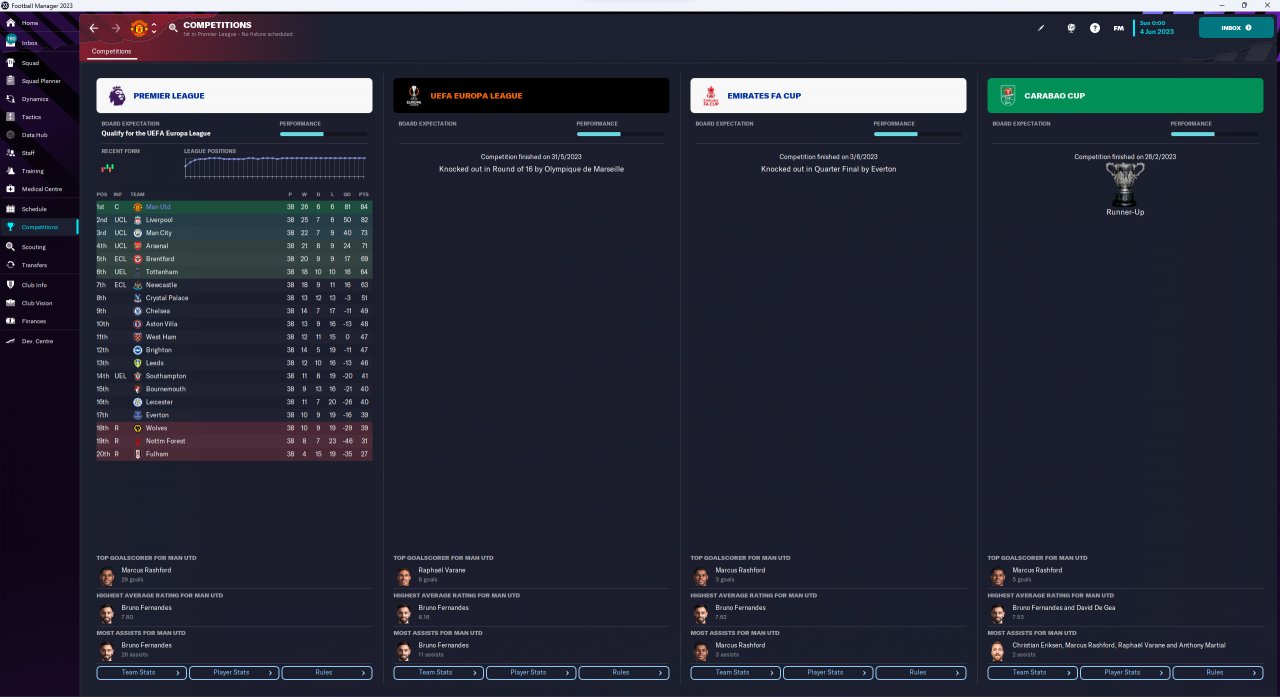
Task: Click the Transfers sidebar icon
Action: (x=10, y=265)
